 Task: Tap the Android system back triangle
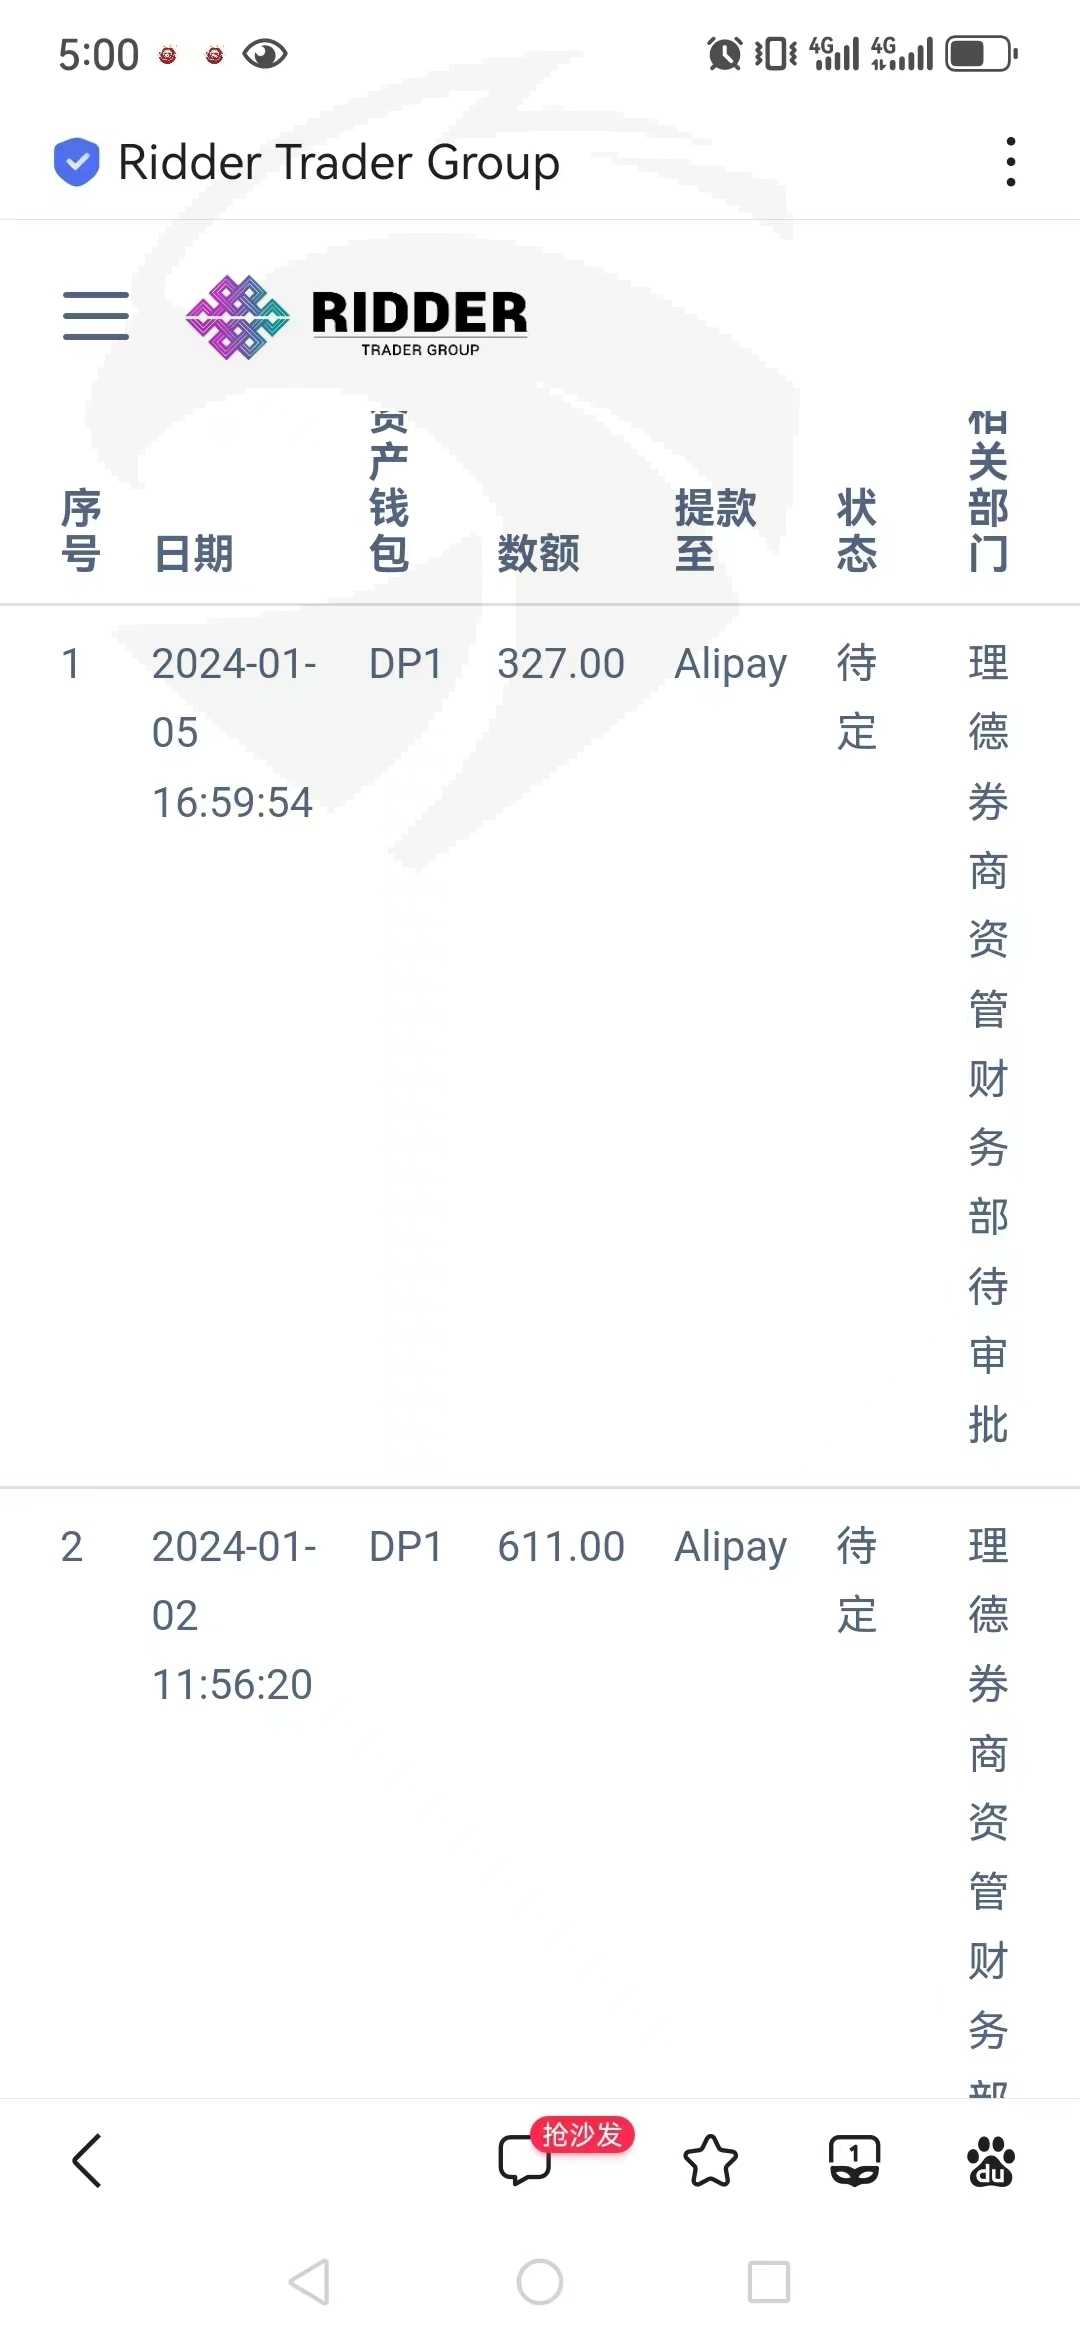pos(309,2282)
